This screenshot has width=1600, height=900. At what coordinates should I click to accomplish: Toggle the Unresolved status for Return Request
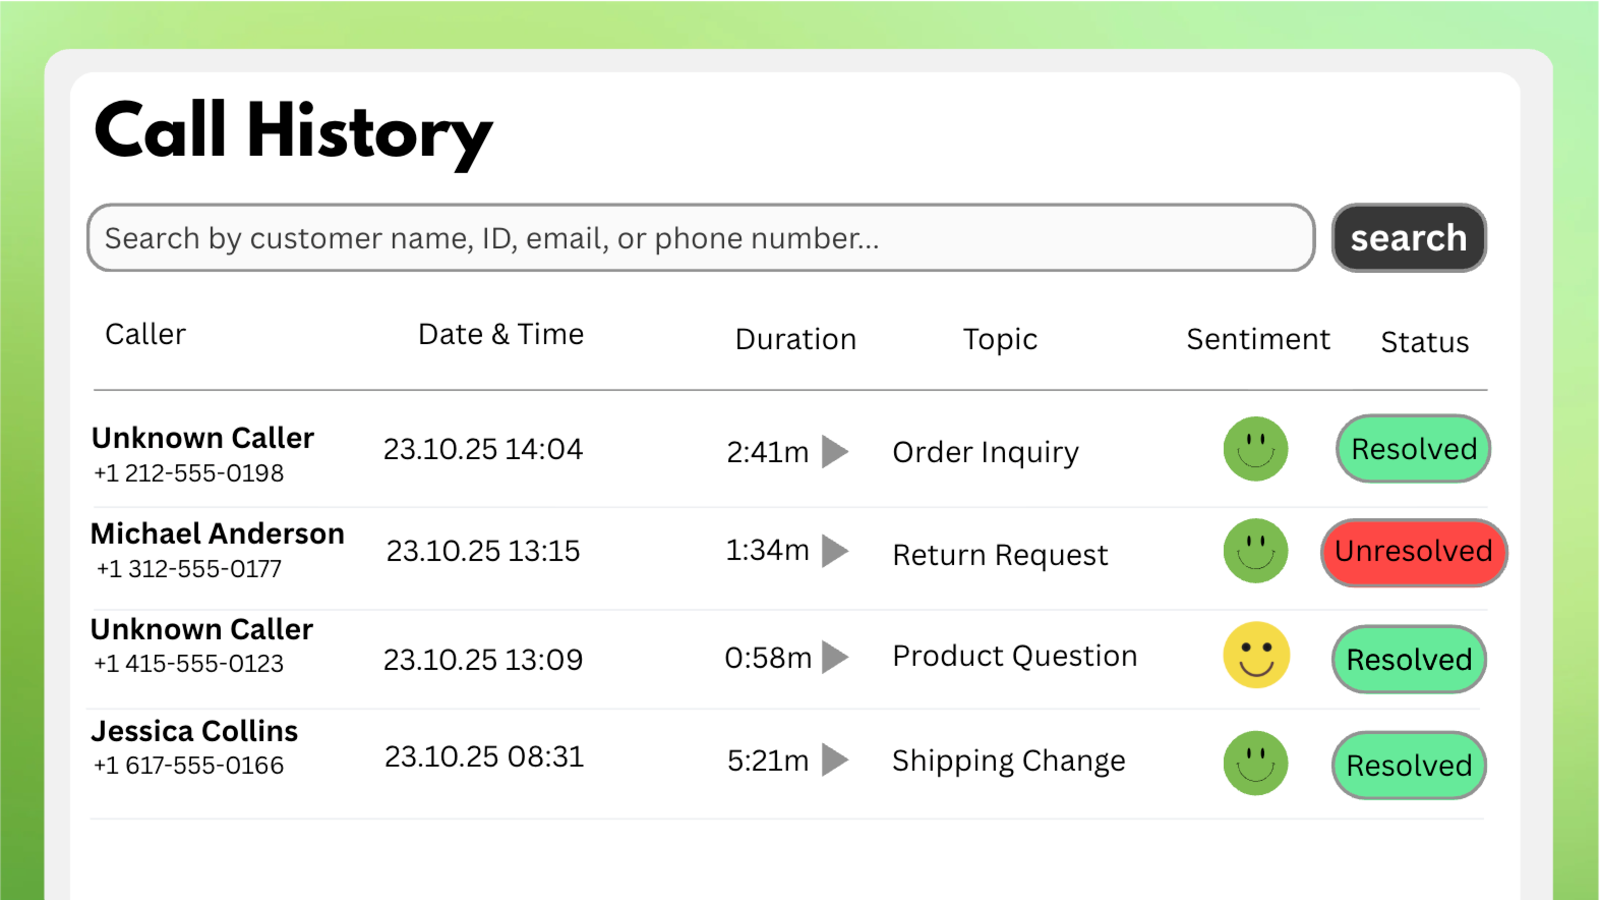point(1413,552)
